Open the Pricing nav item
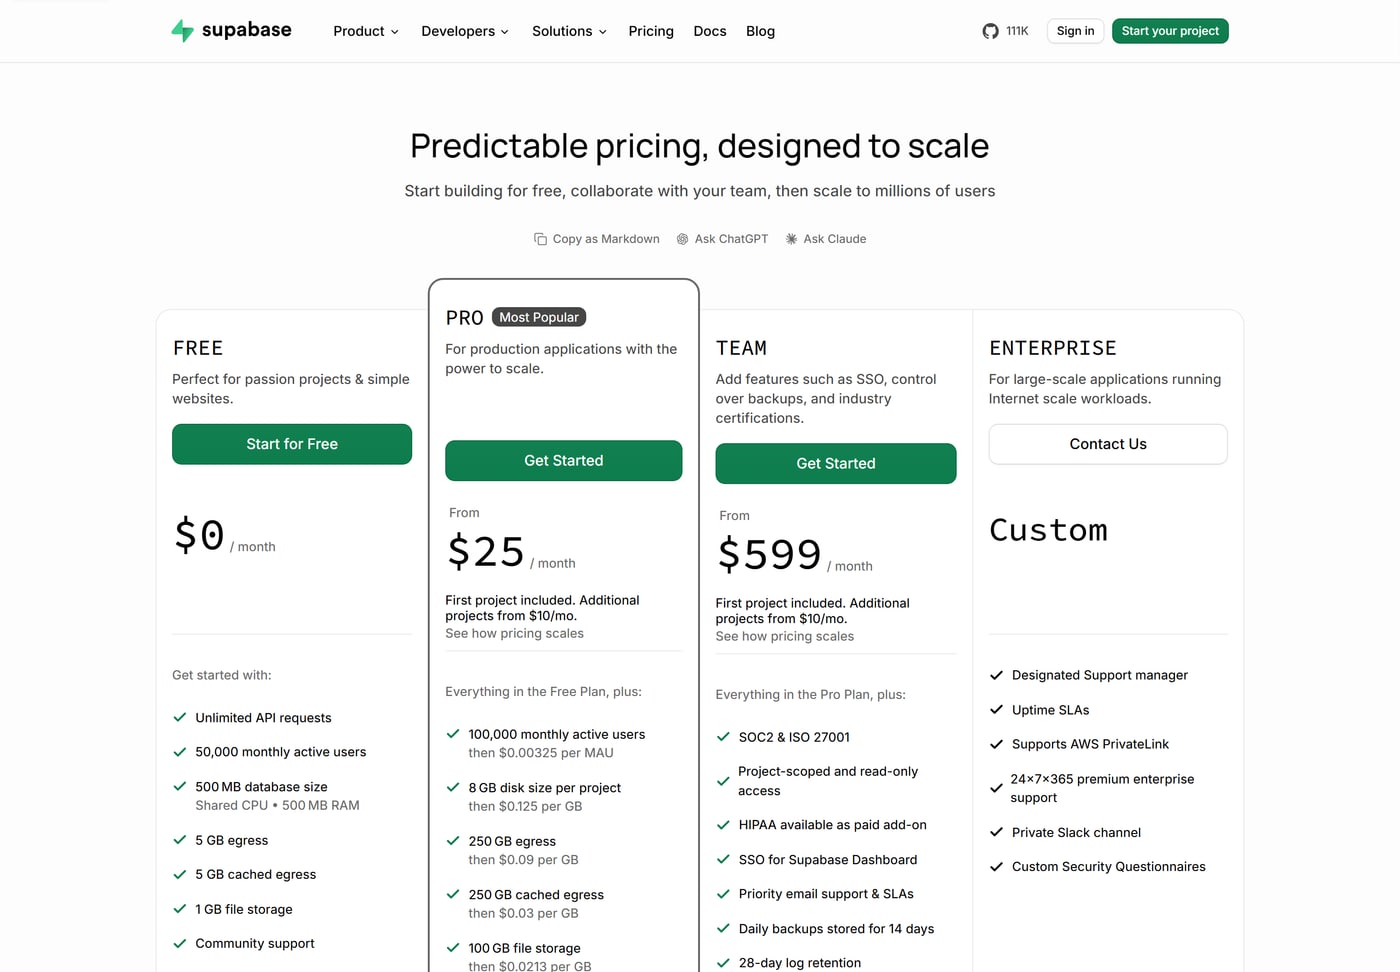Image resolution: width=1400 pixels, height=972 pixels. click(651, 31)
